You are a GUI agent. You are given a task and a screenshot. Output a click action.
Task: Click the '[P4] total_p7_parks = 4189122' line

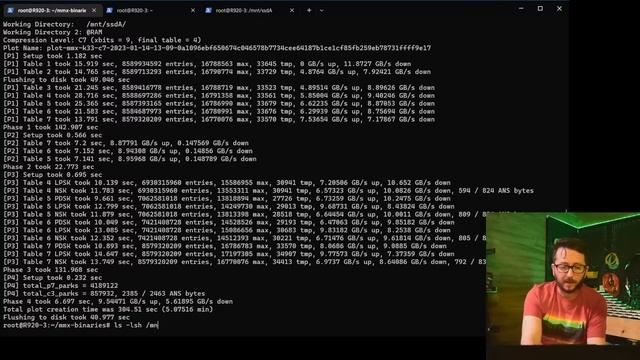[60, 286]
